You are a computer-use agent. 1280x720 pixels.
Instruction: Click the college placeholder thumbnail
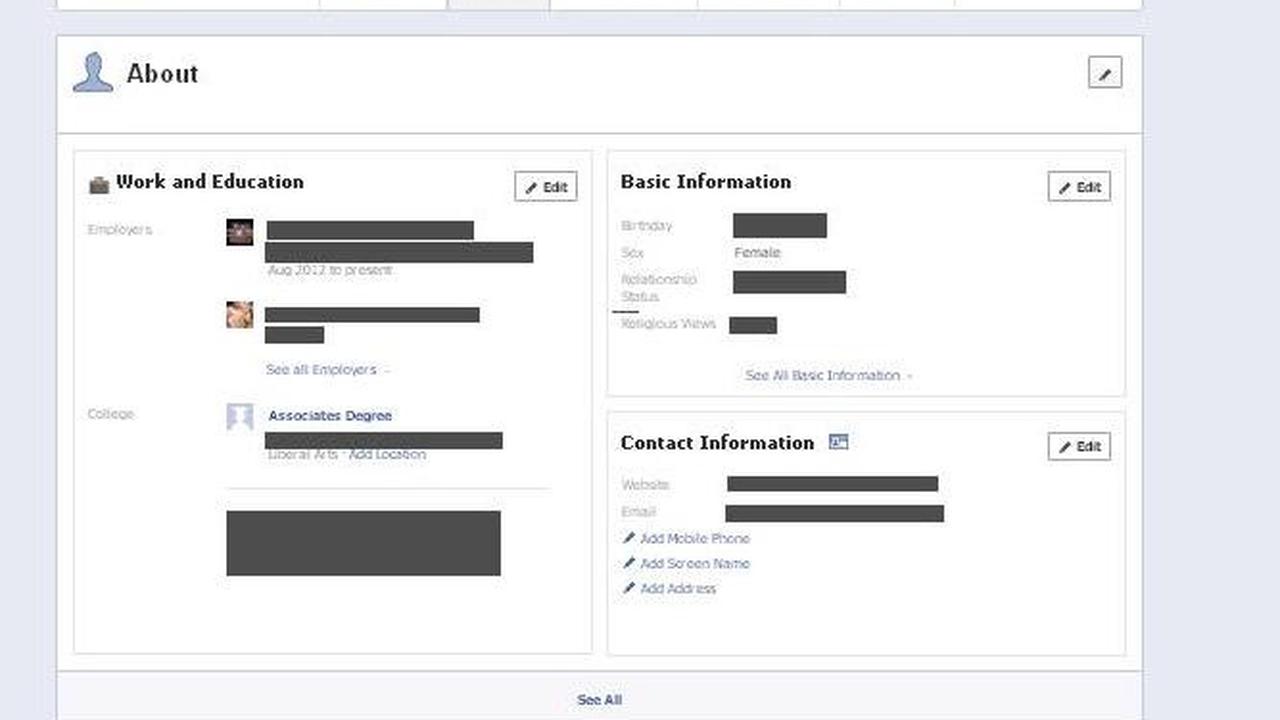[x=239, y=417]
